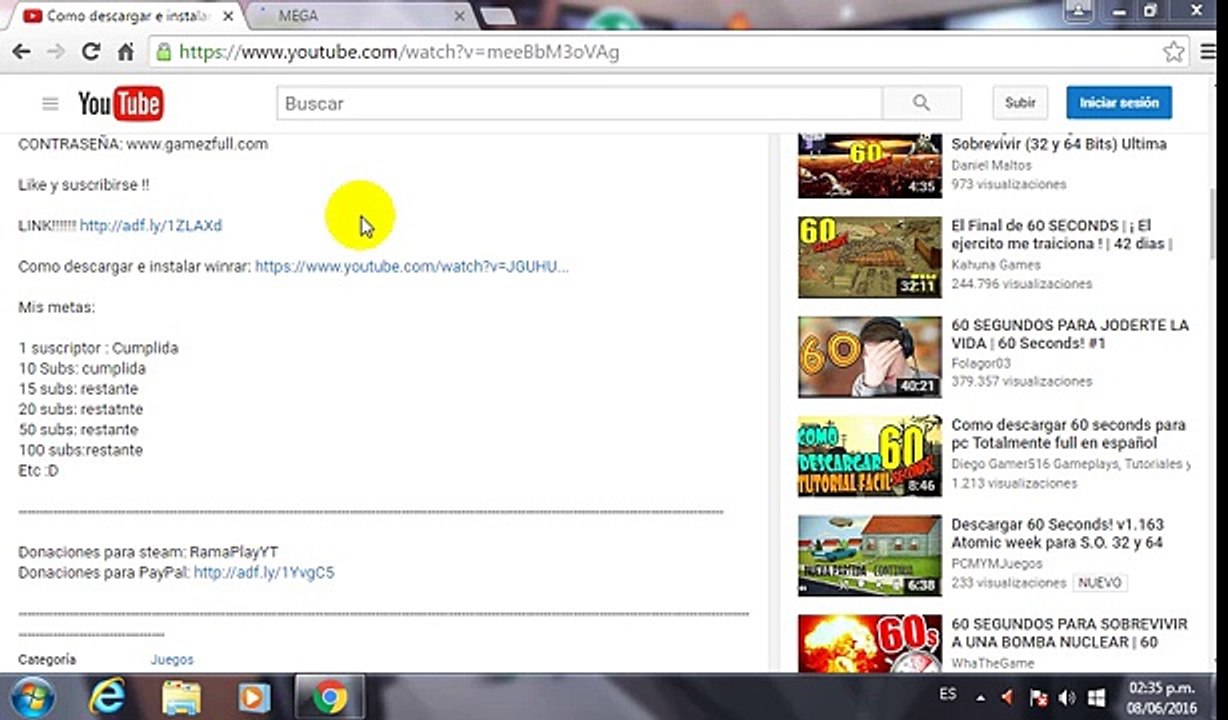Screen dimensions: 1228x720
Task: Open 'SOBREVIVIR A UNA BOMBA NUCLEAR' thumbnail
Action: 870,643
